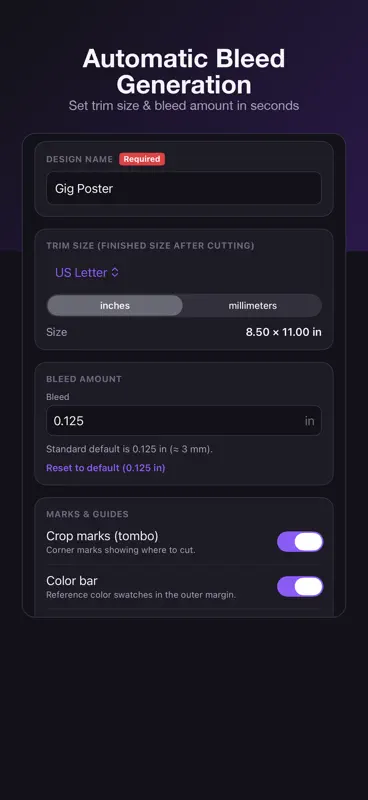
Task: Click the Bleed input showing 0.125
Action: click(x=184, y=421)
